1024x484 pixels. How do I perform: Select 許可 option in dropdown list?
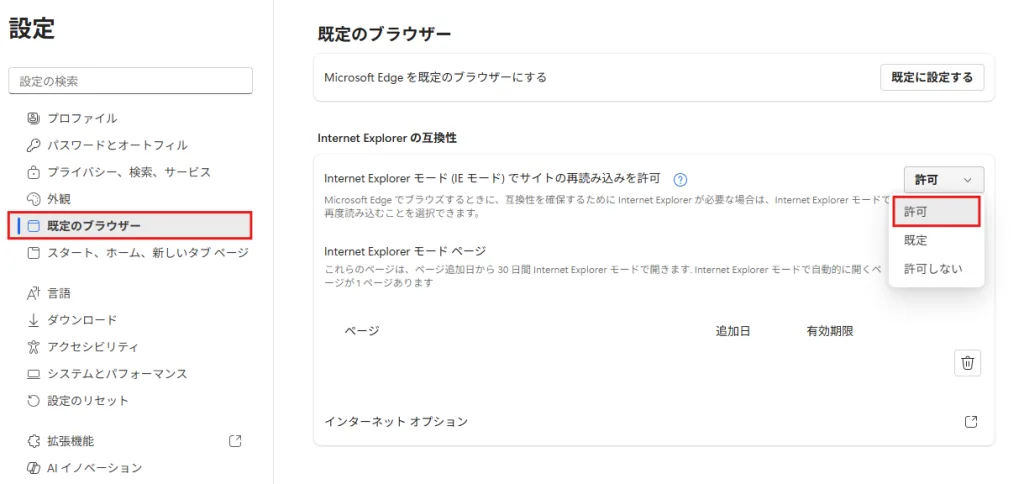935,212
